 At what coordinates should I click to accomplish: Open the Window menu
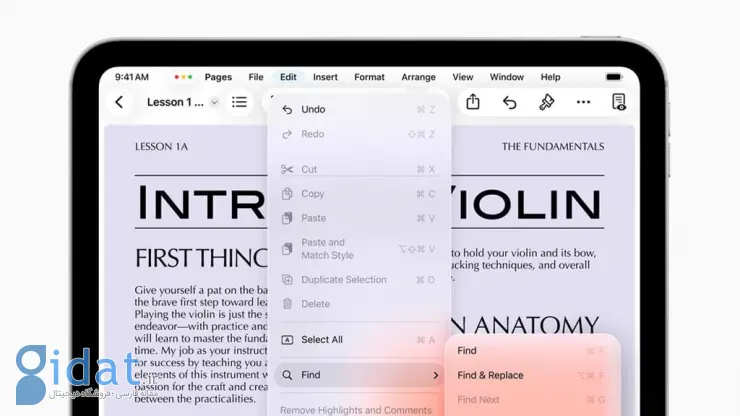(x=506, y=77)
